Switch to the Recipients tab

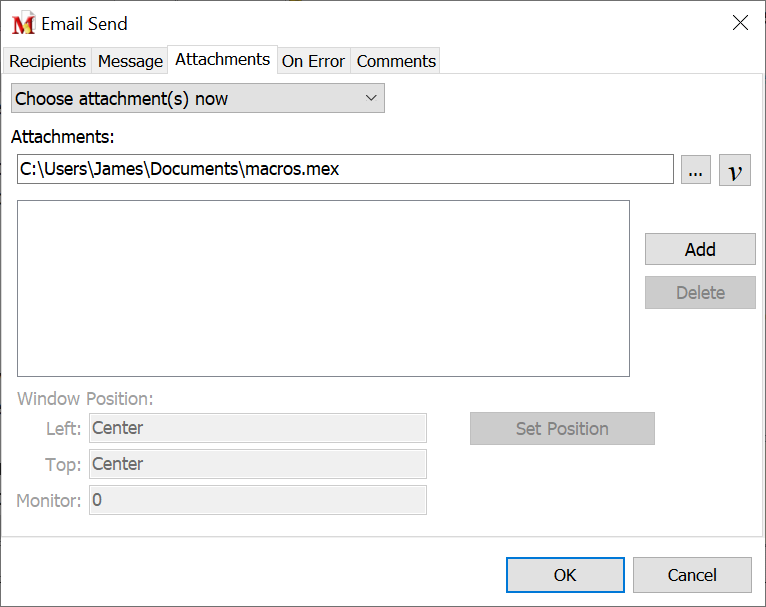pos(47,61)
